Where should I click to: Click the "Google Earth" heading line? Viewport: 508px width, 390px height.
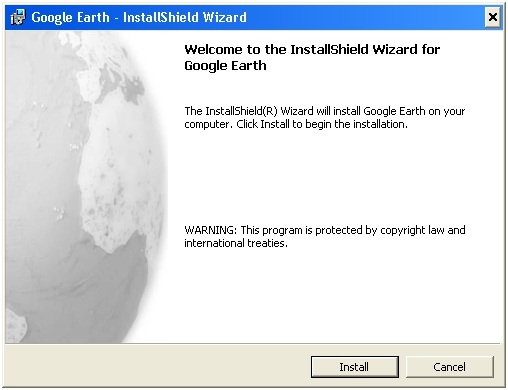[x=225, y=66]
